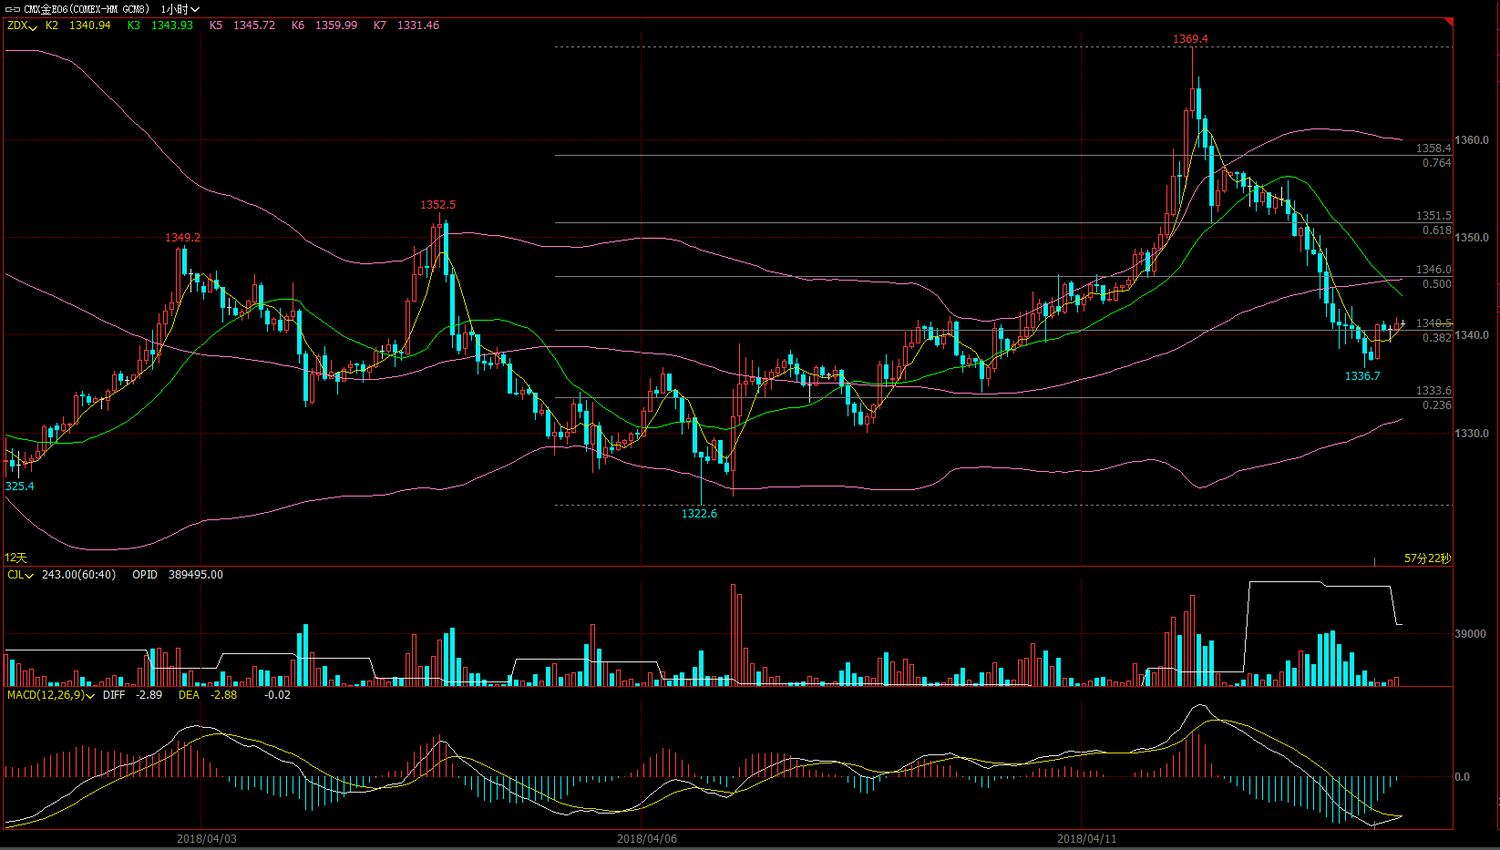The width and height of the screenshot is (1500, 850).
Task: Select the K2 1340.94 value label
Action: coord(78,26)
